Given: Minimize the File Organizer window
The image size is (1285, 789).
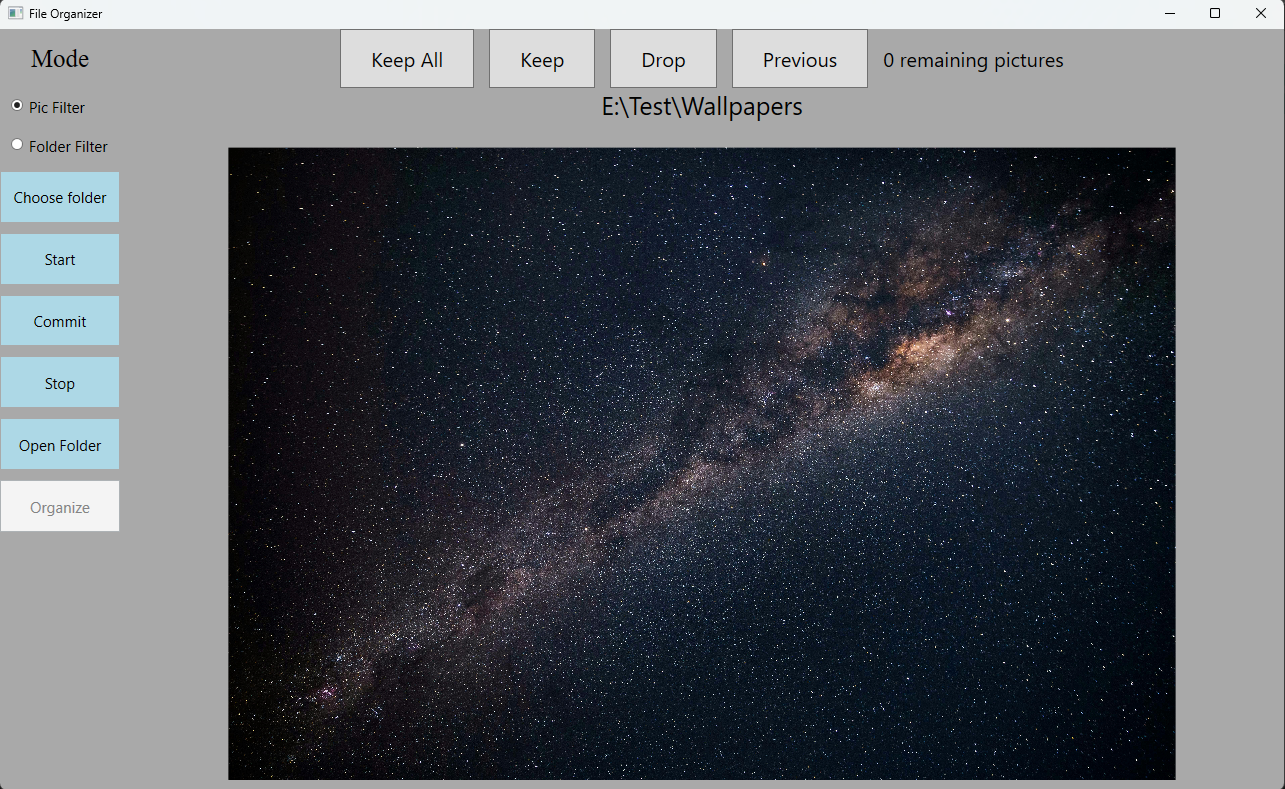Looking at the screenshot, I should (1169, 14).
